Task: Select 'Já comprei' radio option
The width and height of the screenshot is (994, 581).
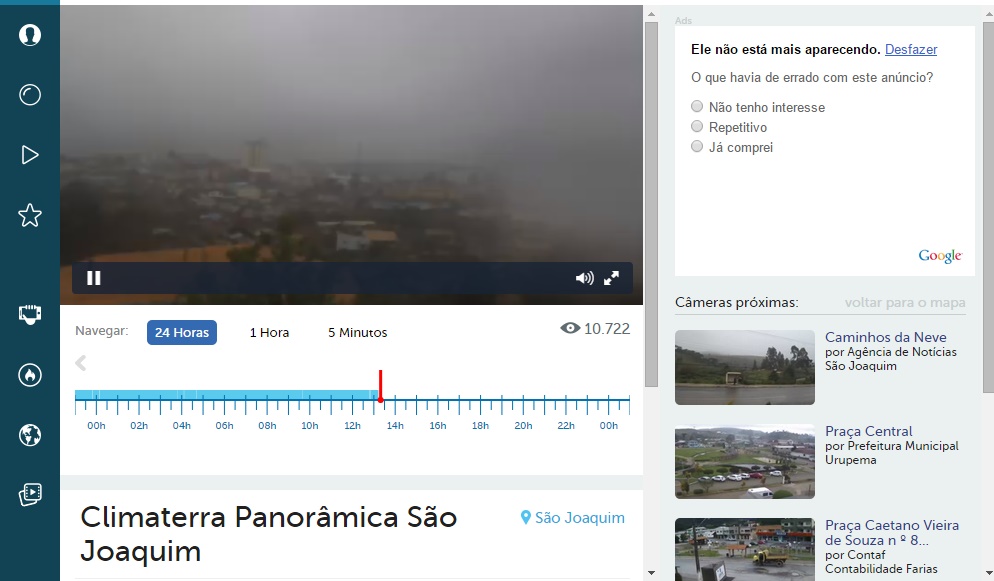Action: point(697,146)
